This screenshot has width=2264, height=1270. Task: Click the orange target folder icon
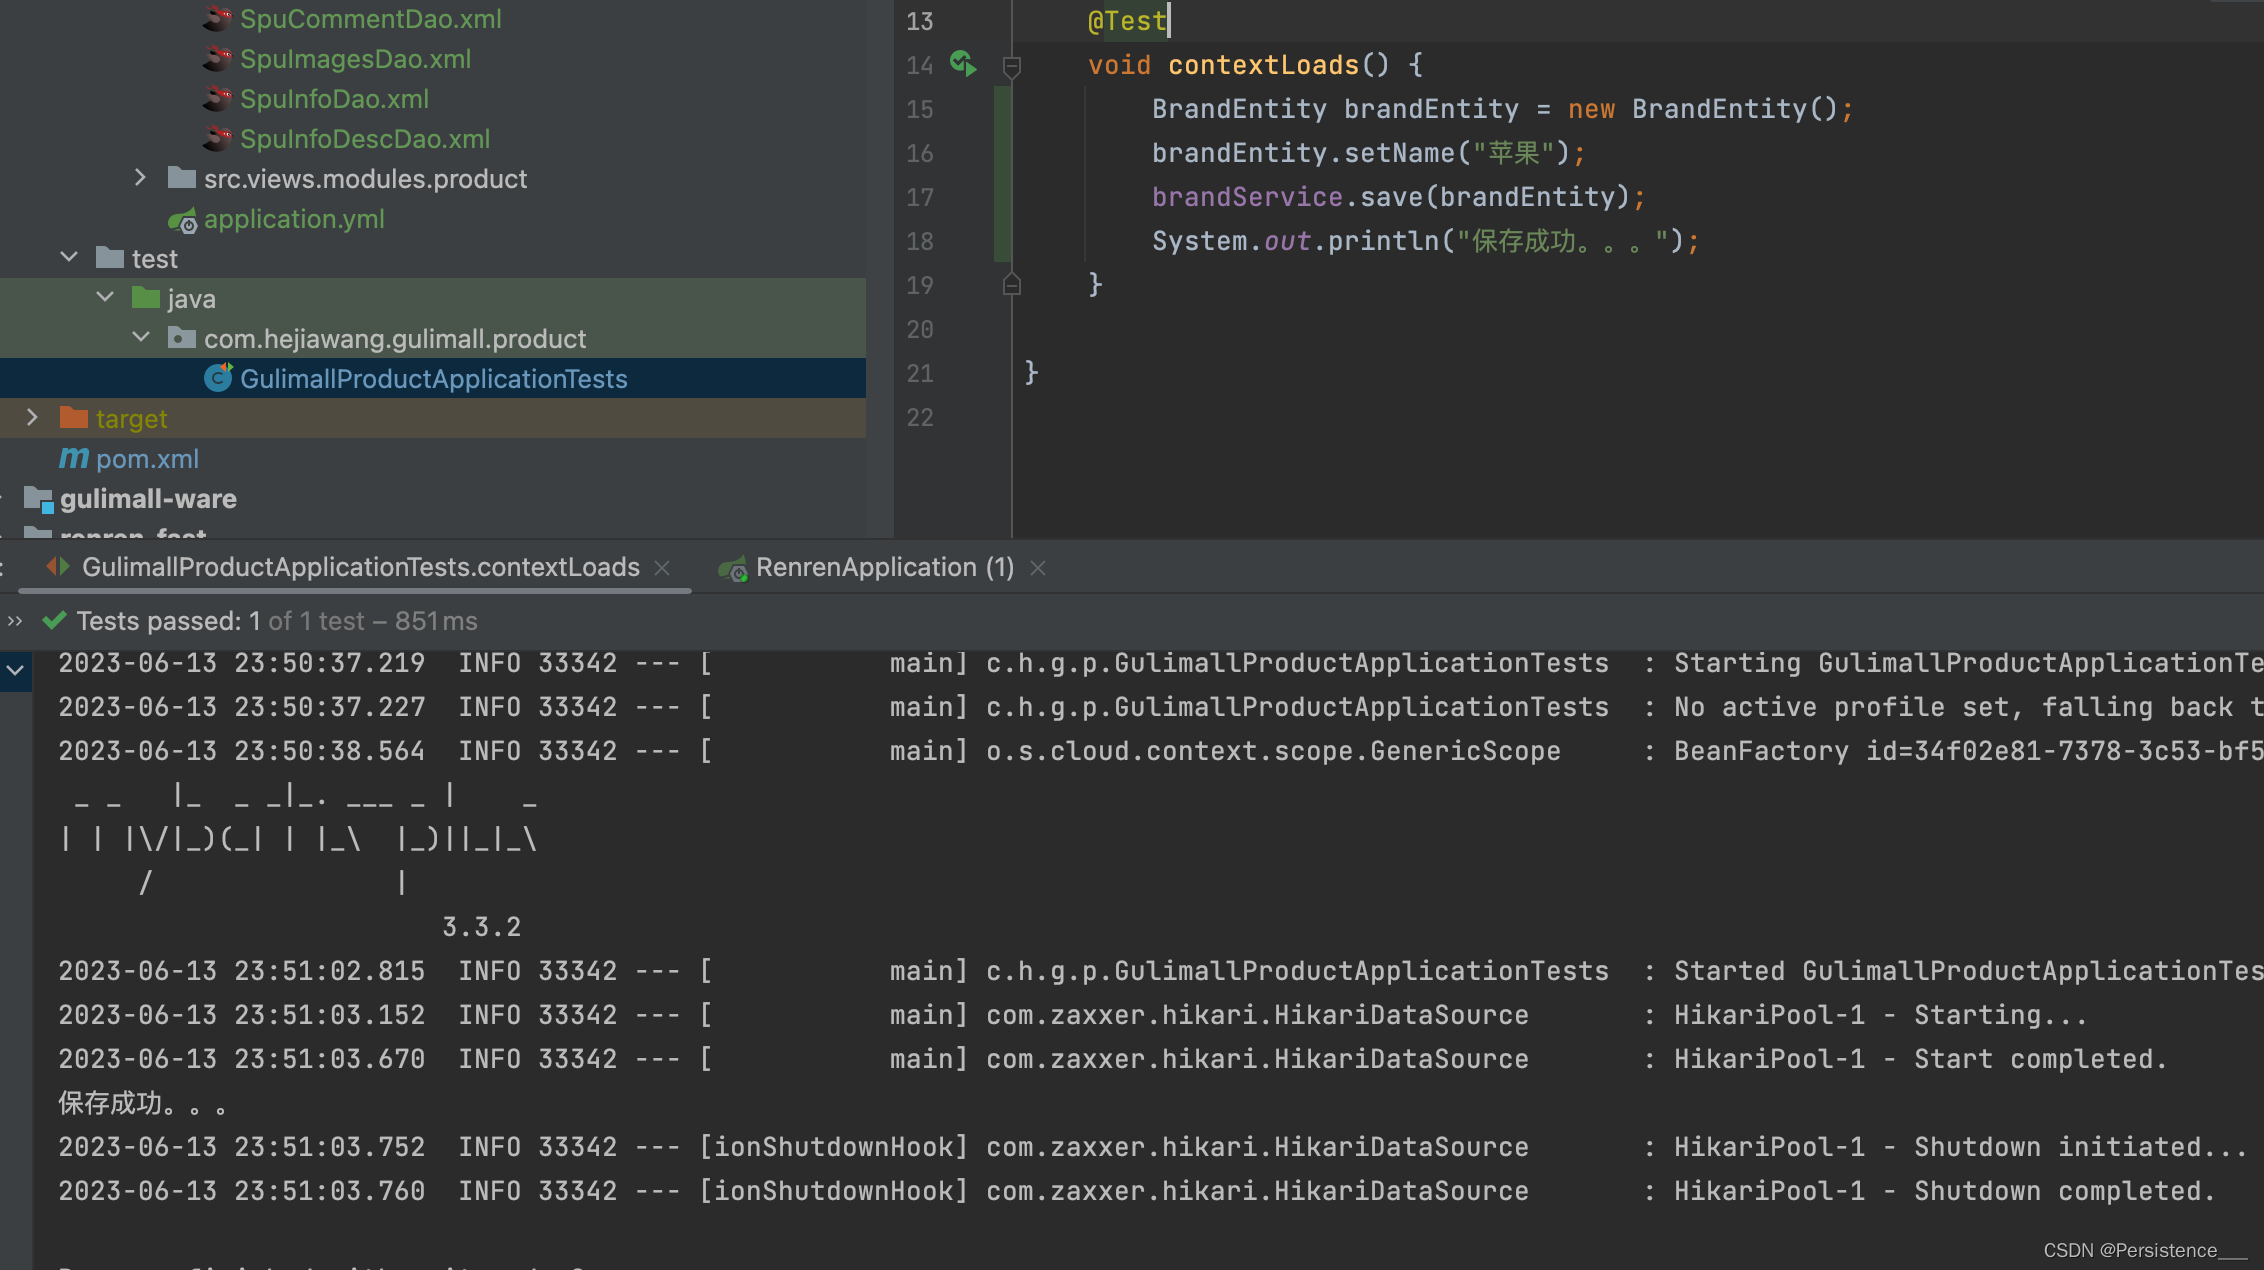73,418
